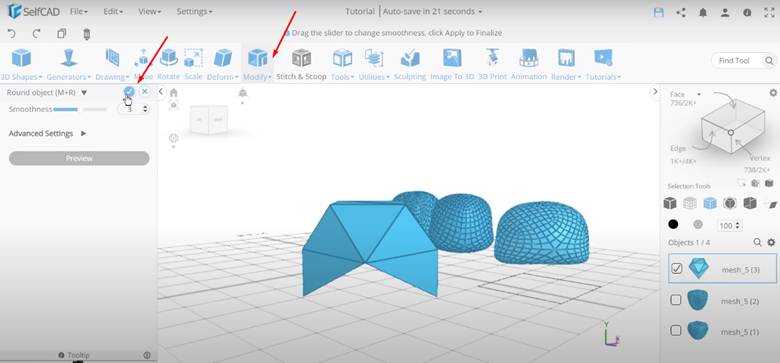Screen dimensions: 780x363
Task: Open the Modify tool menu
Action: [x=258, y=65]
